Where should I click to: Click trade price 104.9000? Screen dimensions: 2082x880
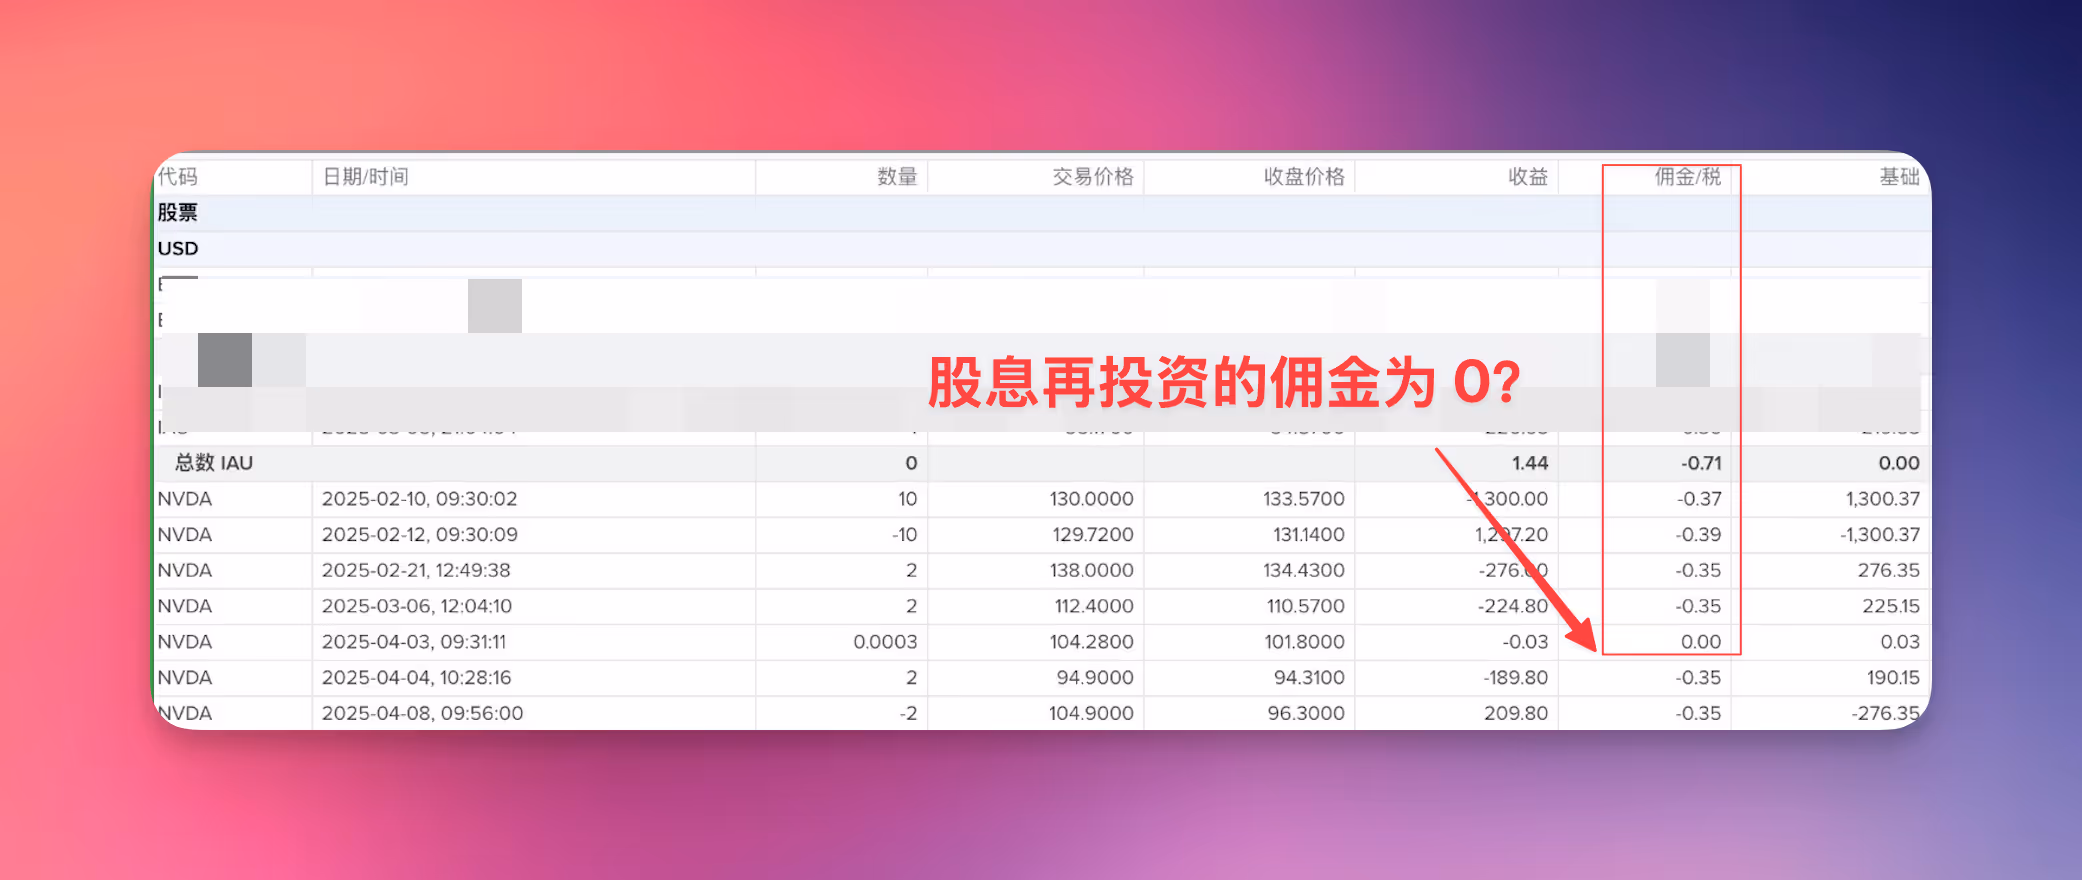click(1091, 714)
